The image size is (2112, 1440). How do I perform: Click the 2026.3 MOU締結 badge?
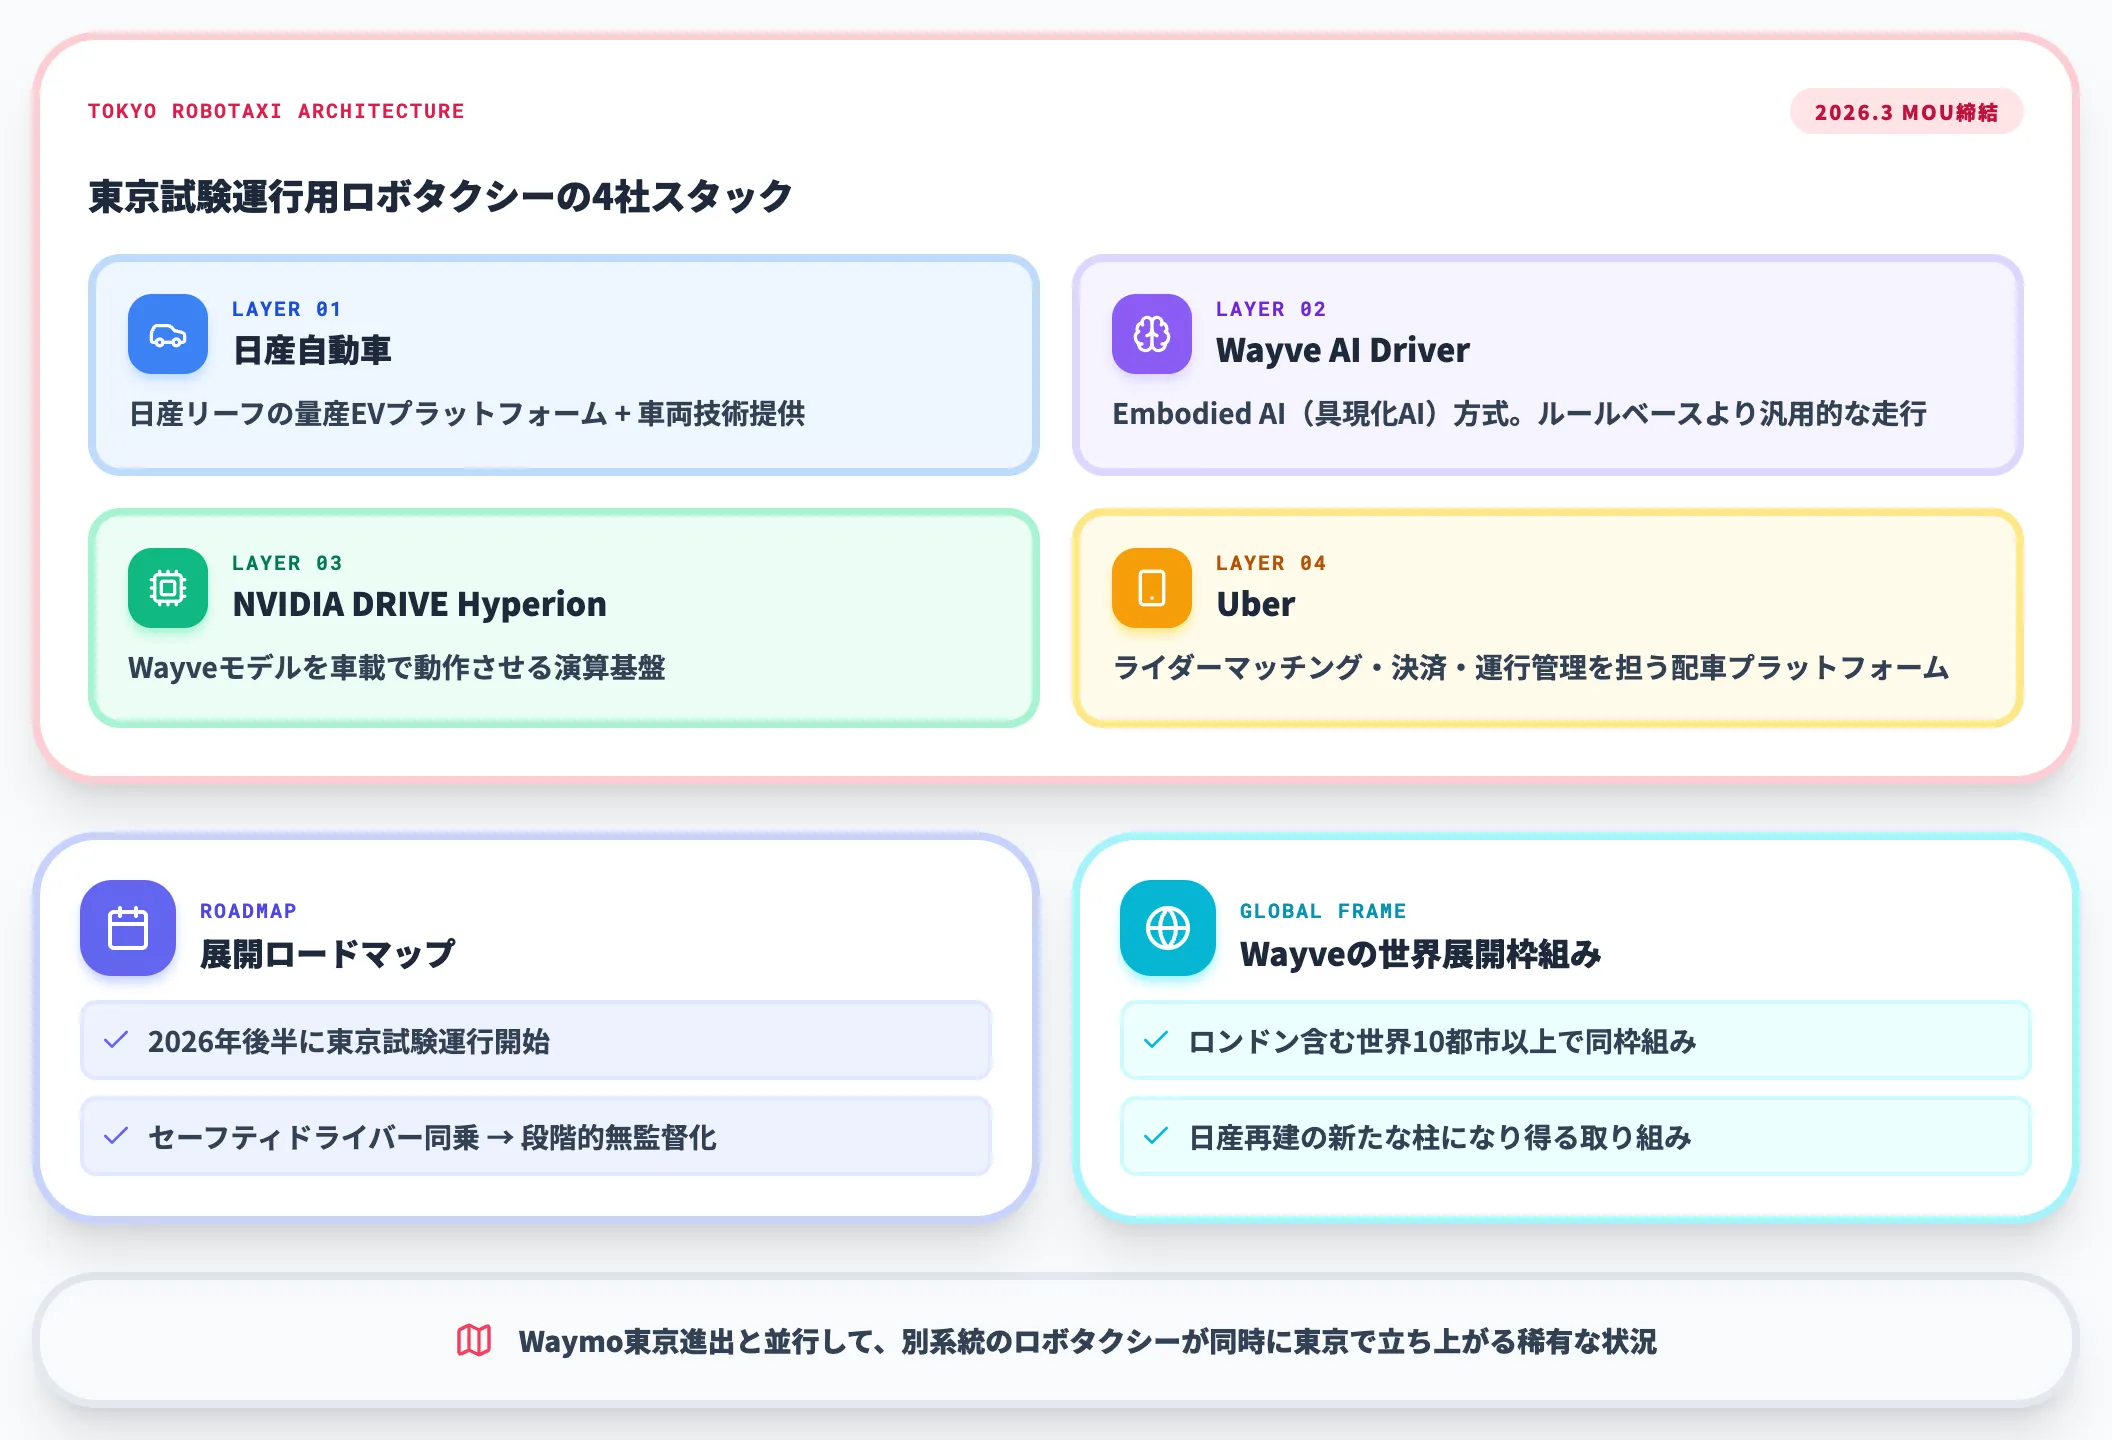click(1906, 112)
